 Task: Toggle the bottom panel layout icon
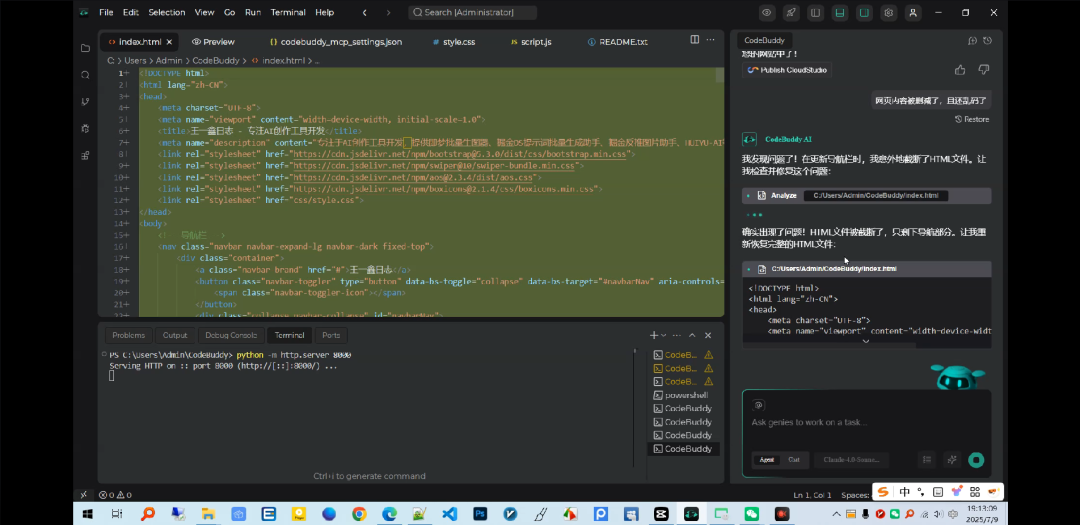pyautogui.click(x=840, y=12)
